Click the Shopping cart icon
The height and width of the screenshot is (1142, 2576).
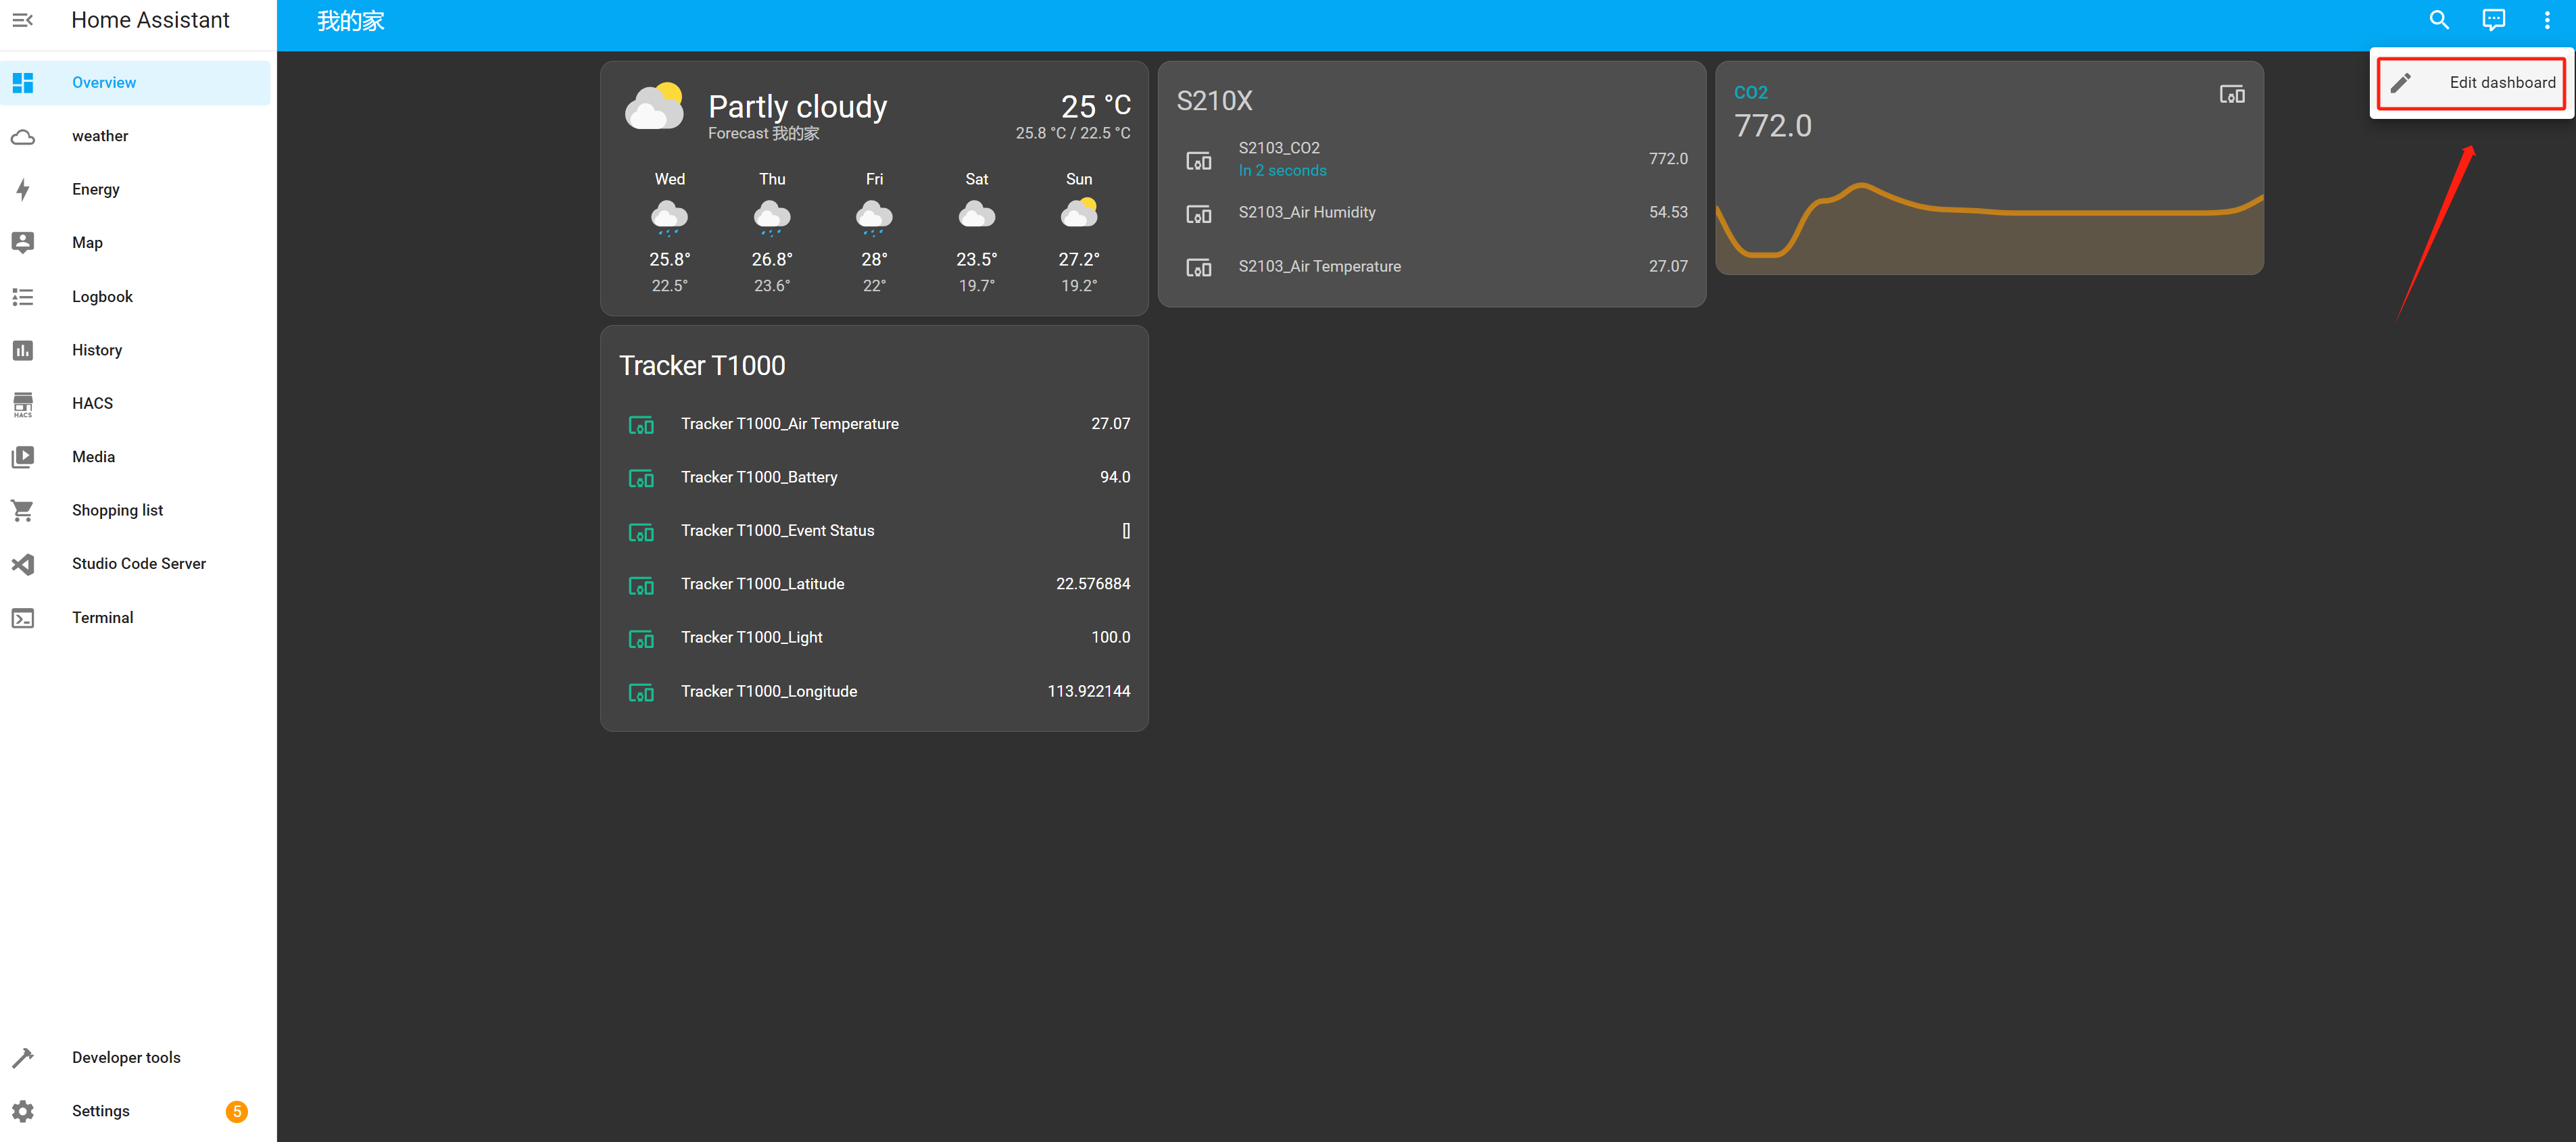pyautogui.click(x=23, y=510)
